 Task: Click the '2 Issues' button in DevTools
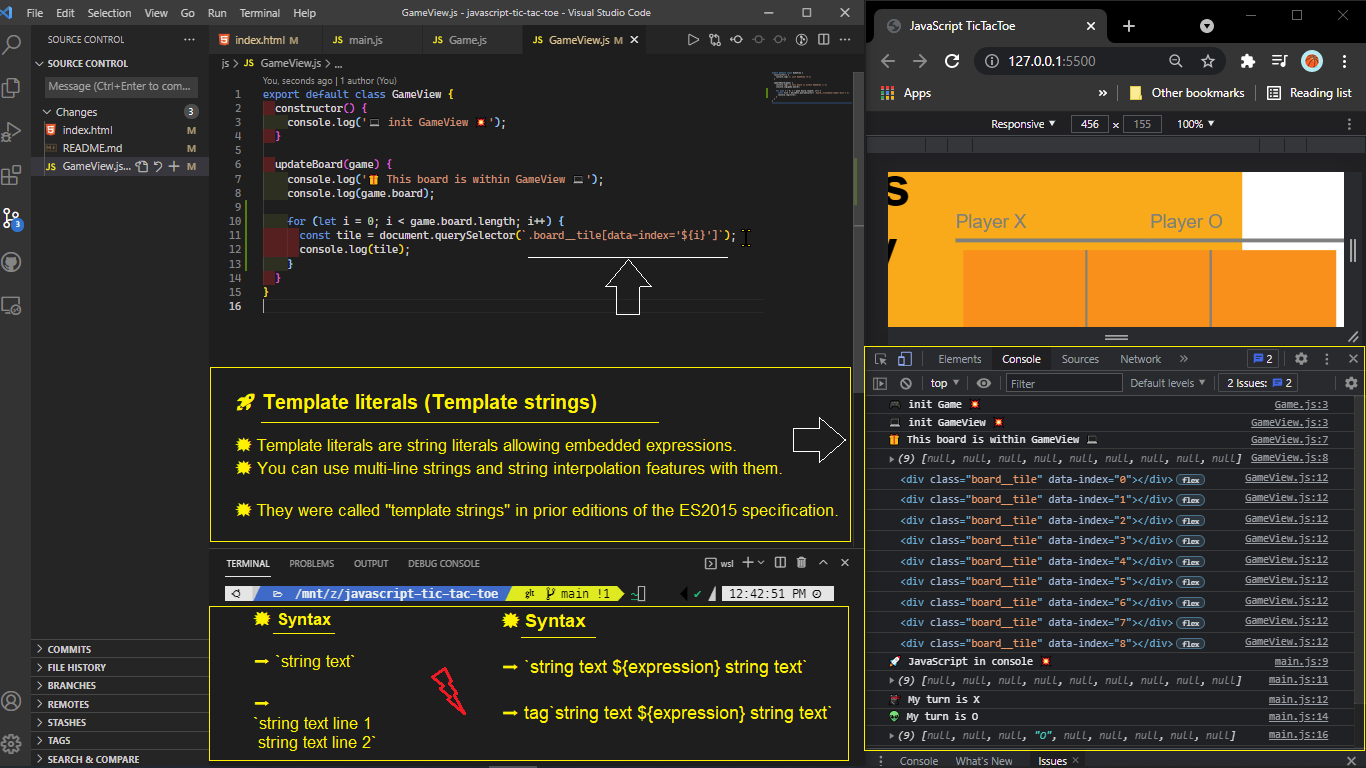click(x=1257, y=383)
